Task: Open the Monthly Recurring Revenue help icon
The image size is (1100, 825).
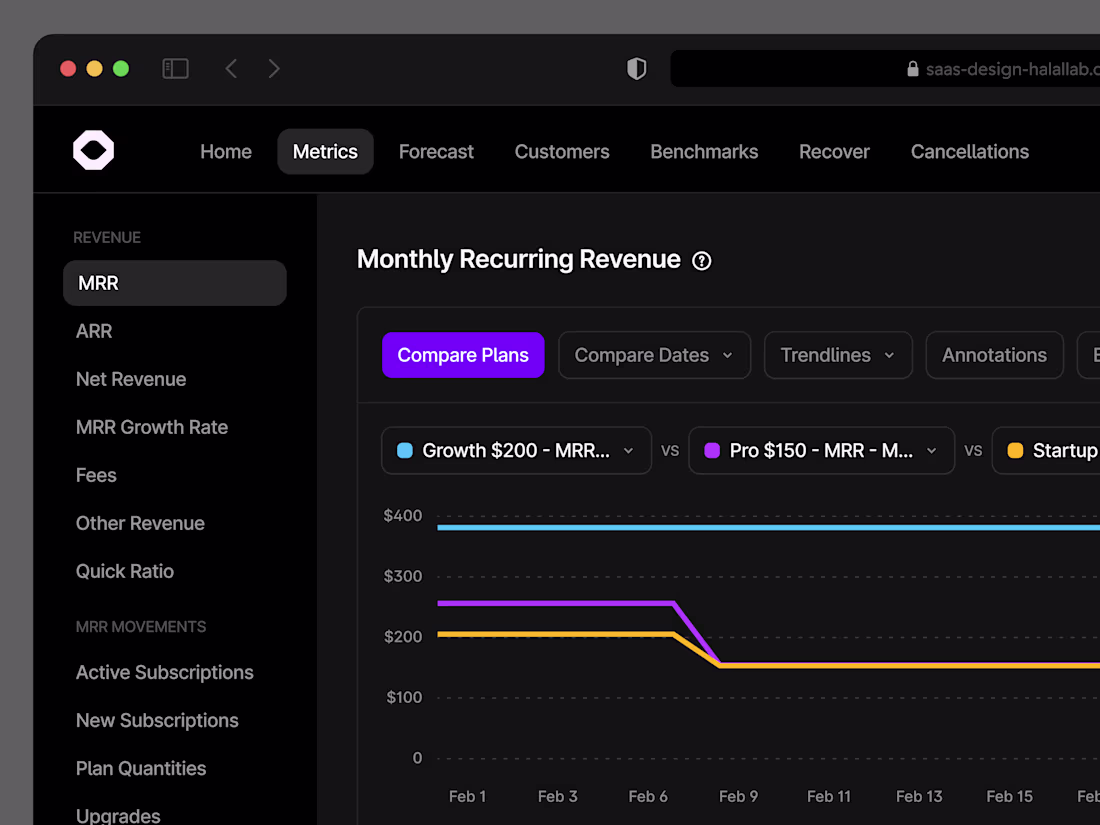Action: [x=702, y=260]
